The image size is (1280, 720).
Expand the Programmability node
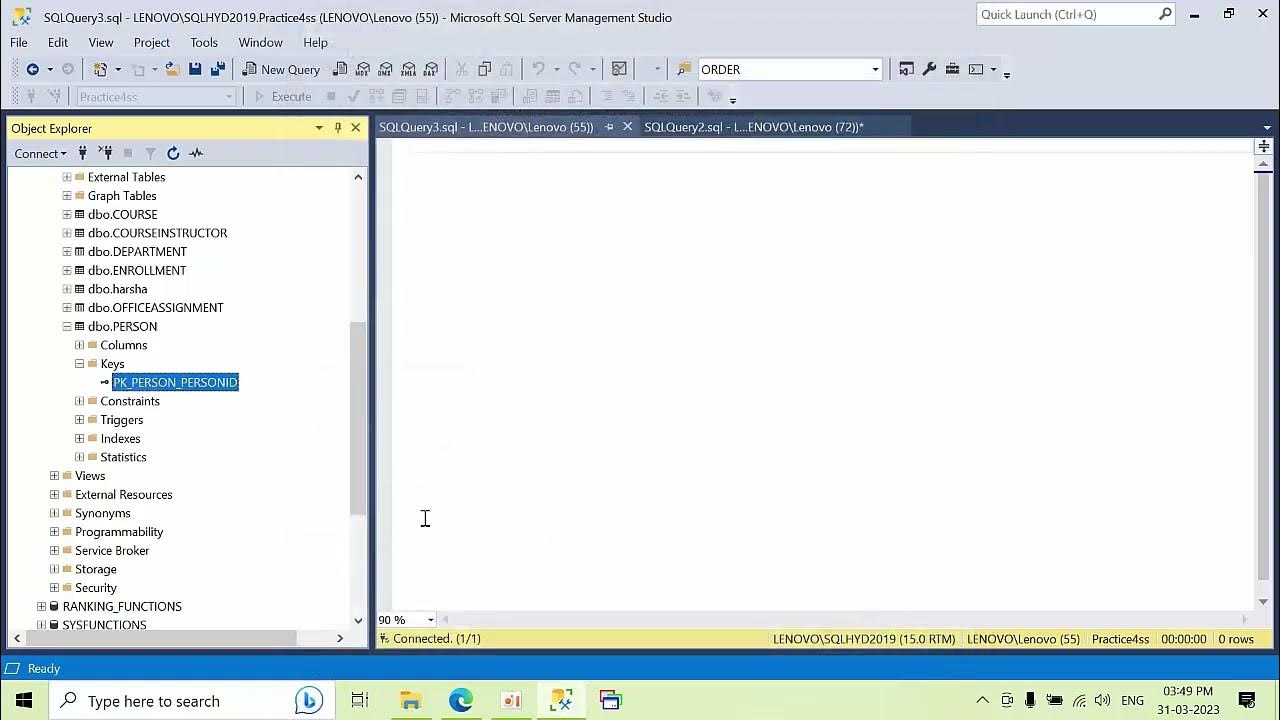tap(54, 532)
